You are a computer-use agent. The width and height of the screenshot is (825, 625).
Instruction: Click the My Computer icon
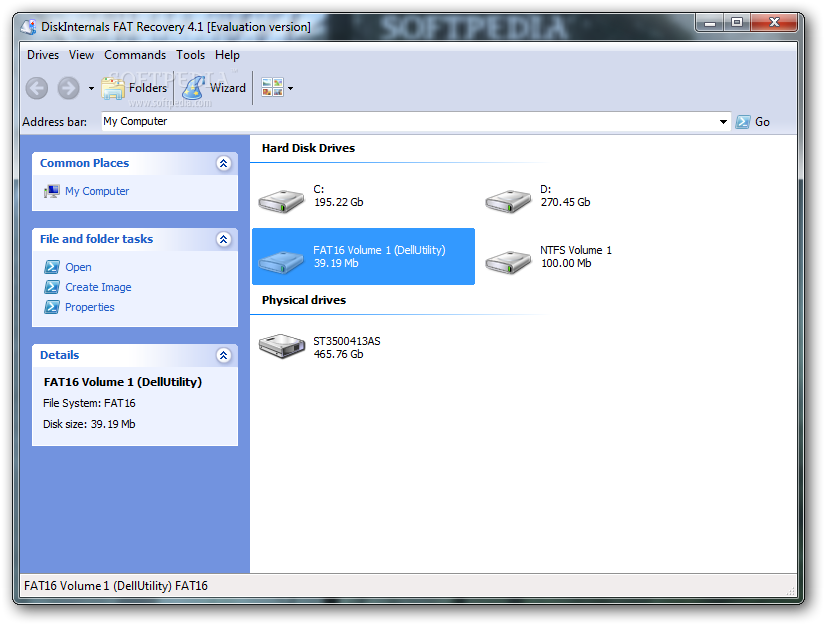coord(52,191)
